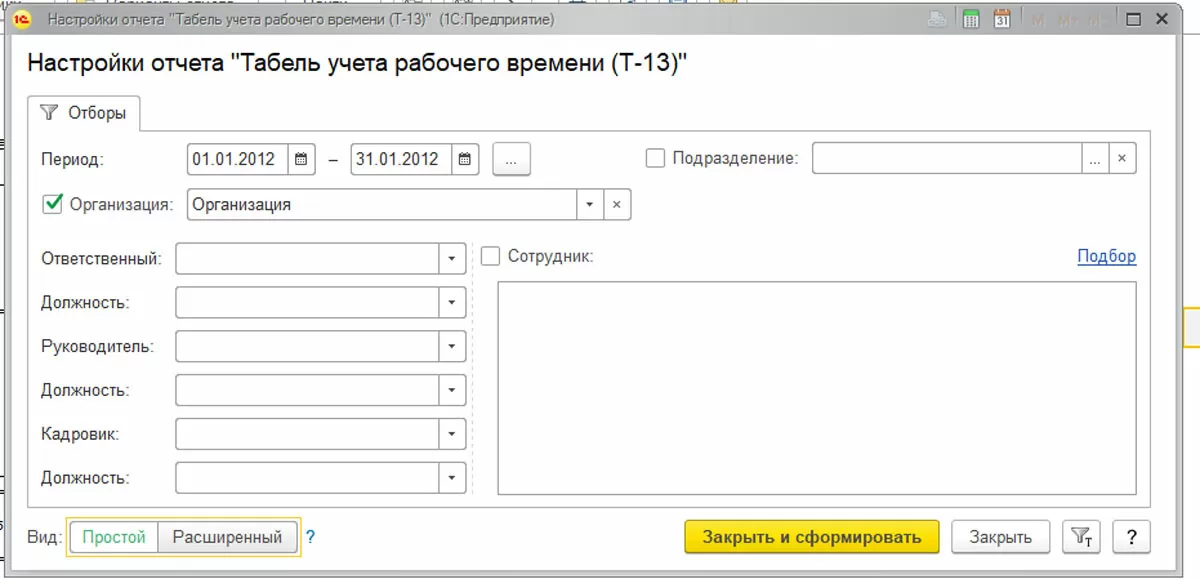Viewport: 1200px width, 579px height.
Task: Open the calculator from the title bar
Action: click(x=970, y=19)
